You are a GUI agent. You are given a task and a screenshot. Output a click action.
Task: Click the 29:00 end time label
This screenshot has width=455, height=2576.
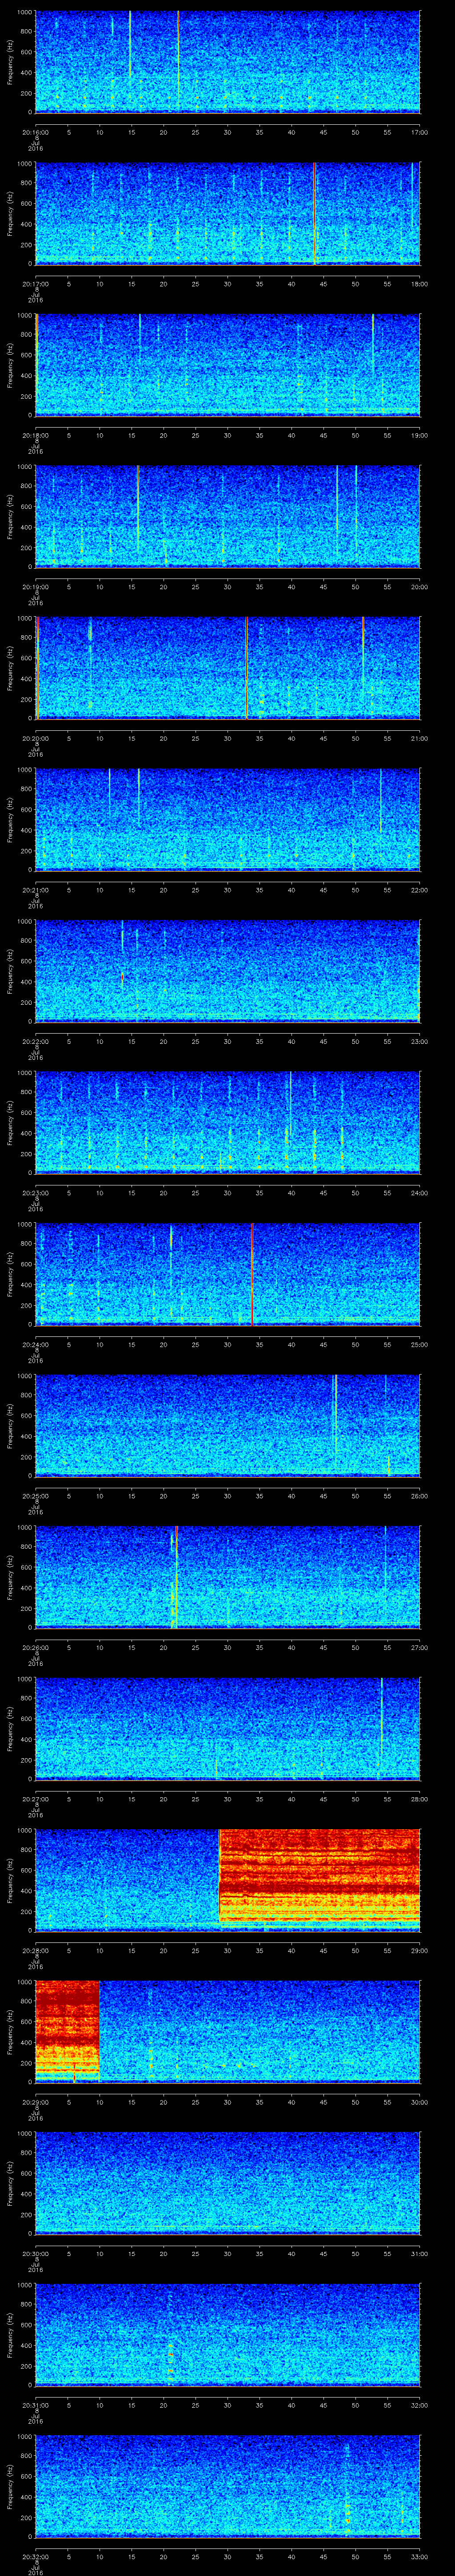419,1950
